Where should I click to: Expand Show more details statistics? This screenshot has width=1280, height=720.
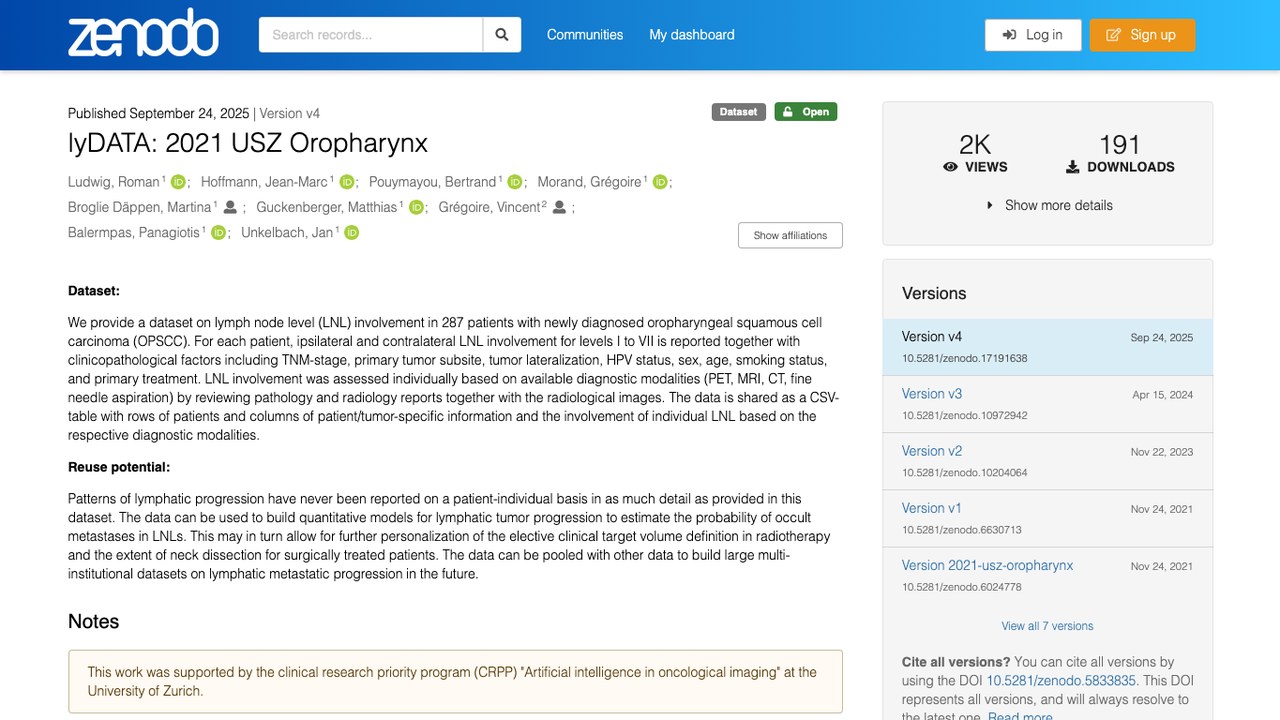[1049, 205]
